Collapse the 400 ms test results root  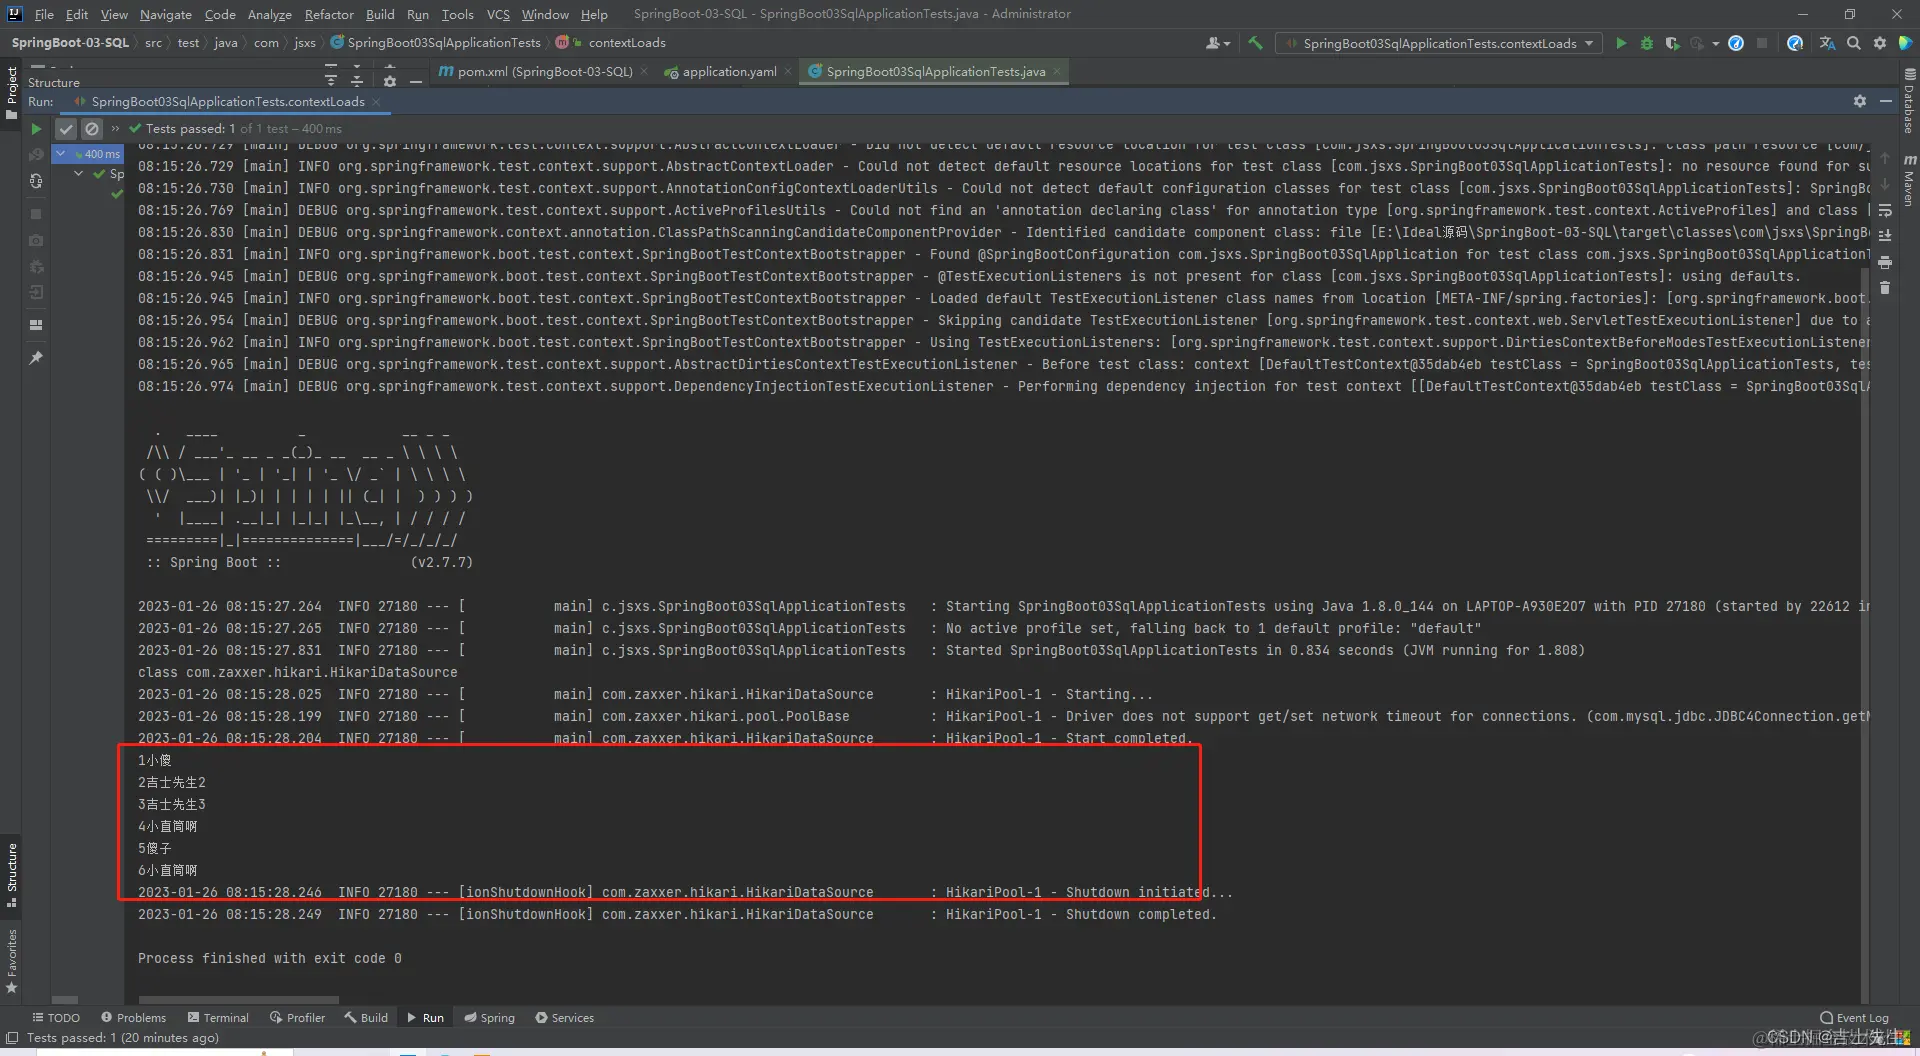(x=61, y=154)
